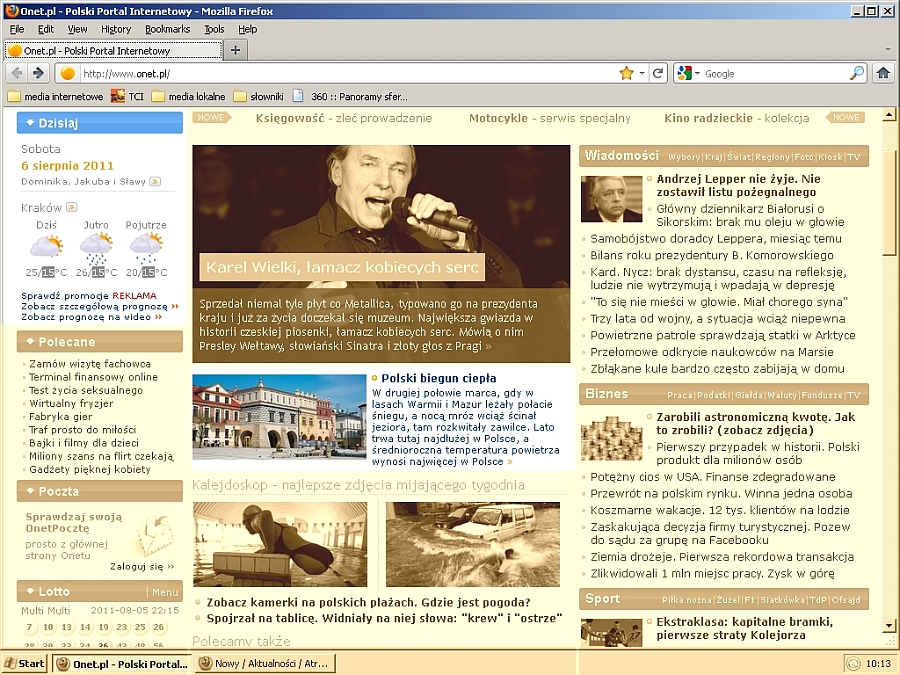The image size is (900, 675).
Task: Click the Onet.pl - Polski Portal taskbar button
Action: coord(123,664)
